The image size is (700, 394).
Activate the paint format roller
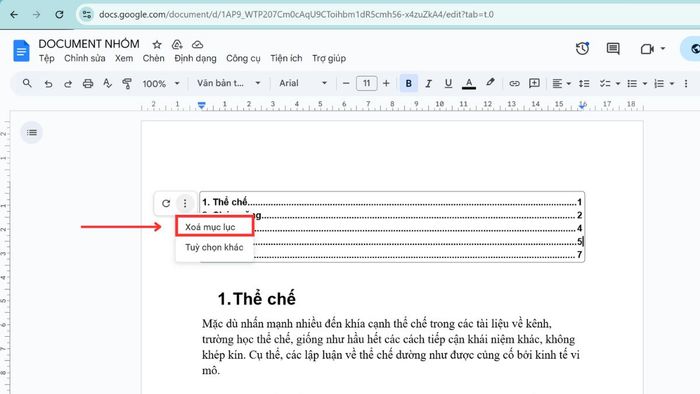coord(127,83)
